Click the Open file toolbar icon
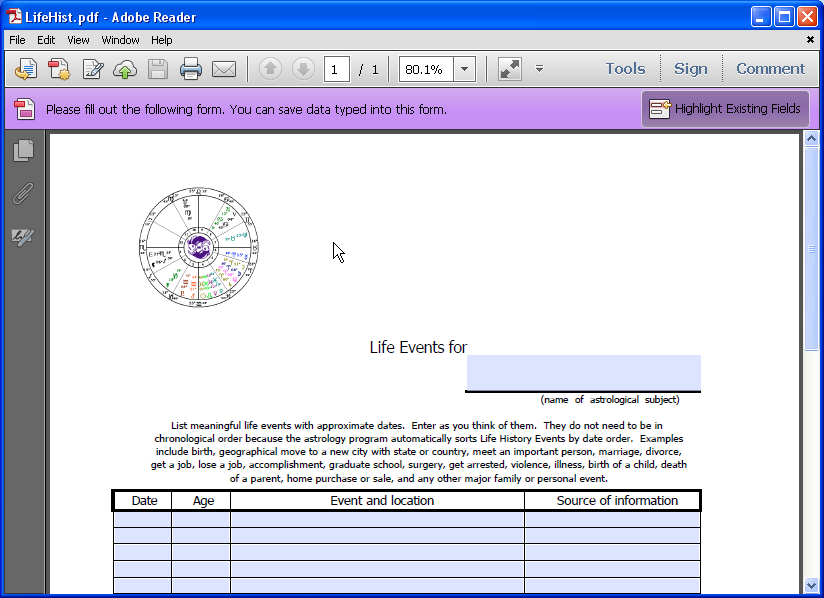The width and height of the screenshot is (824, 598). coord(26,69)
